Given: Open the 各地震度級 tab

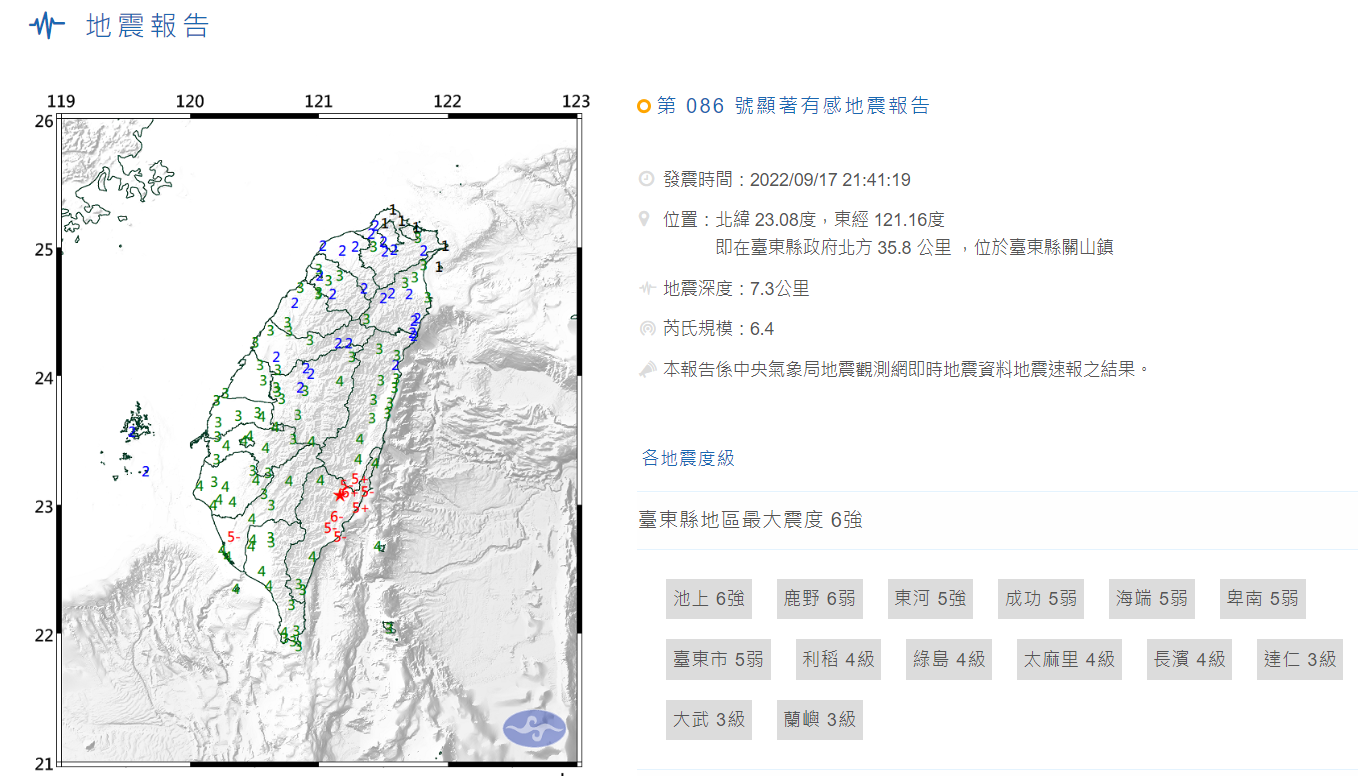Looking at the screenshot, I should [x=688, y=458].
